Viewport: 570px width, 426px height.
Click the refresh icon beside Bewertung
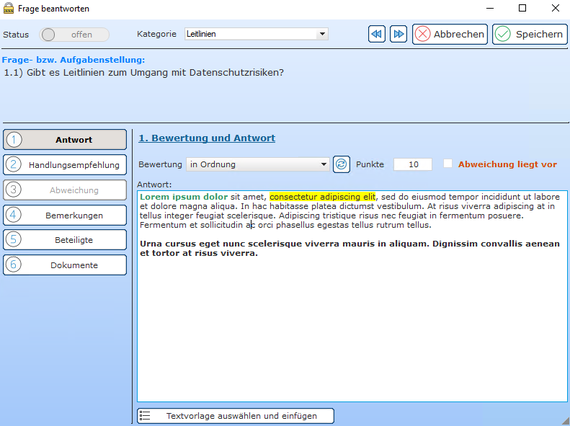(341, 164)
